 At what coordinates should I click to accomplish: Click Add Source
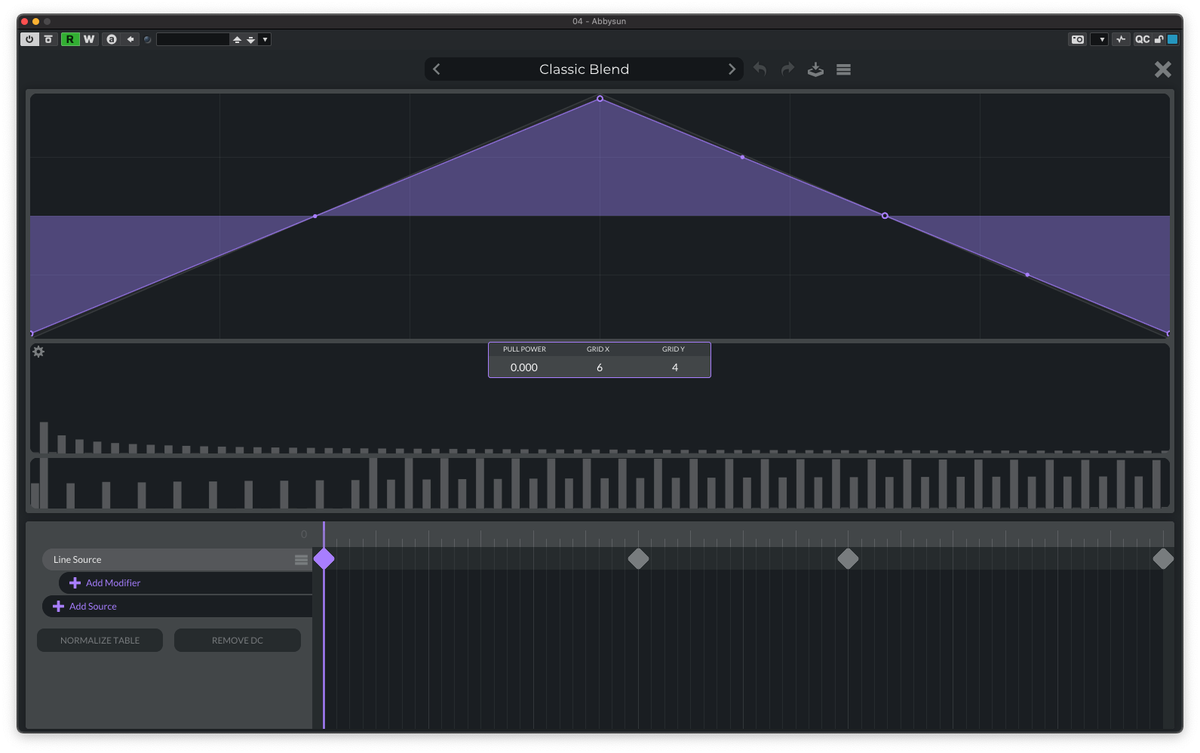(93, 606)
